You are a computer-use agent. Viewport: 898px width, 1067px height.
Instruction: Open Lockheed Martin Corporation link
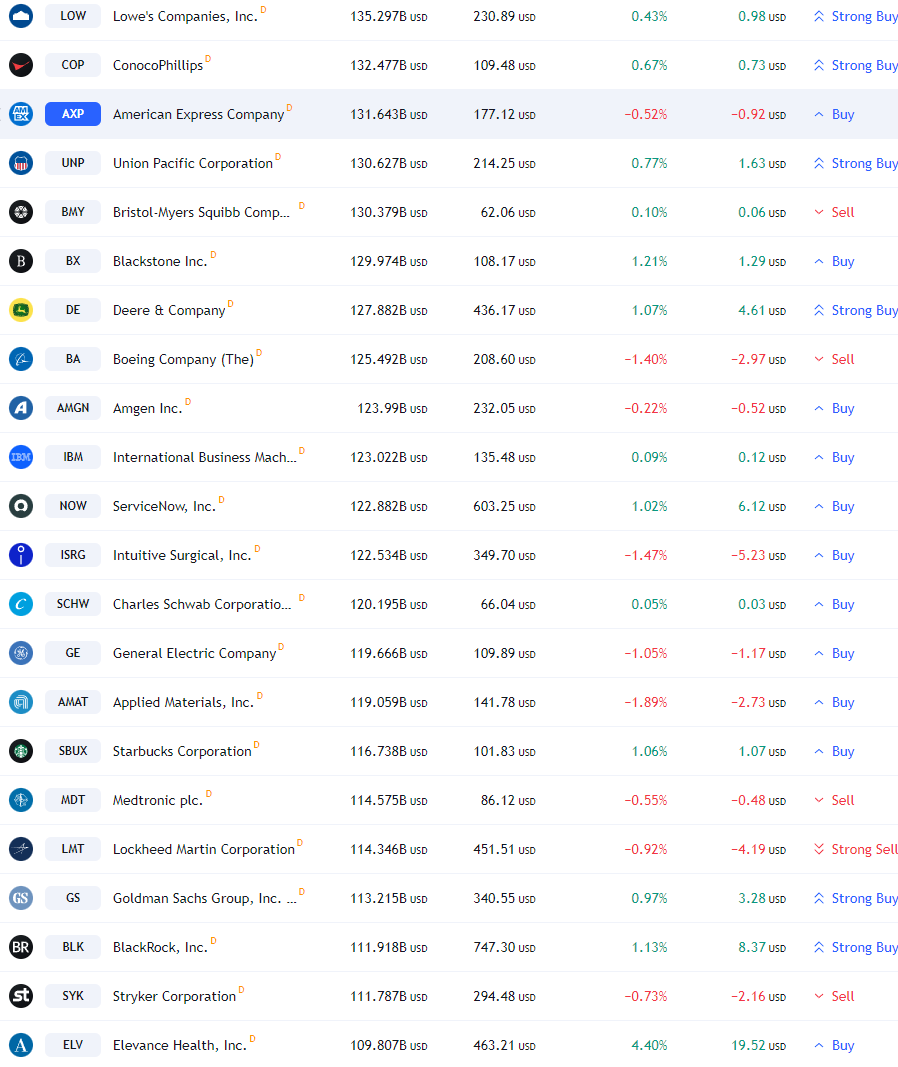[x=204, y=849]
